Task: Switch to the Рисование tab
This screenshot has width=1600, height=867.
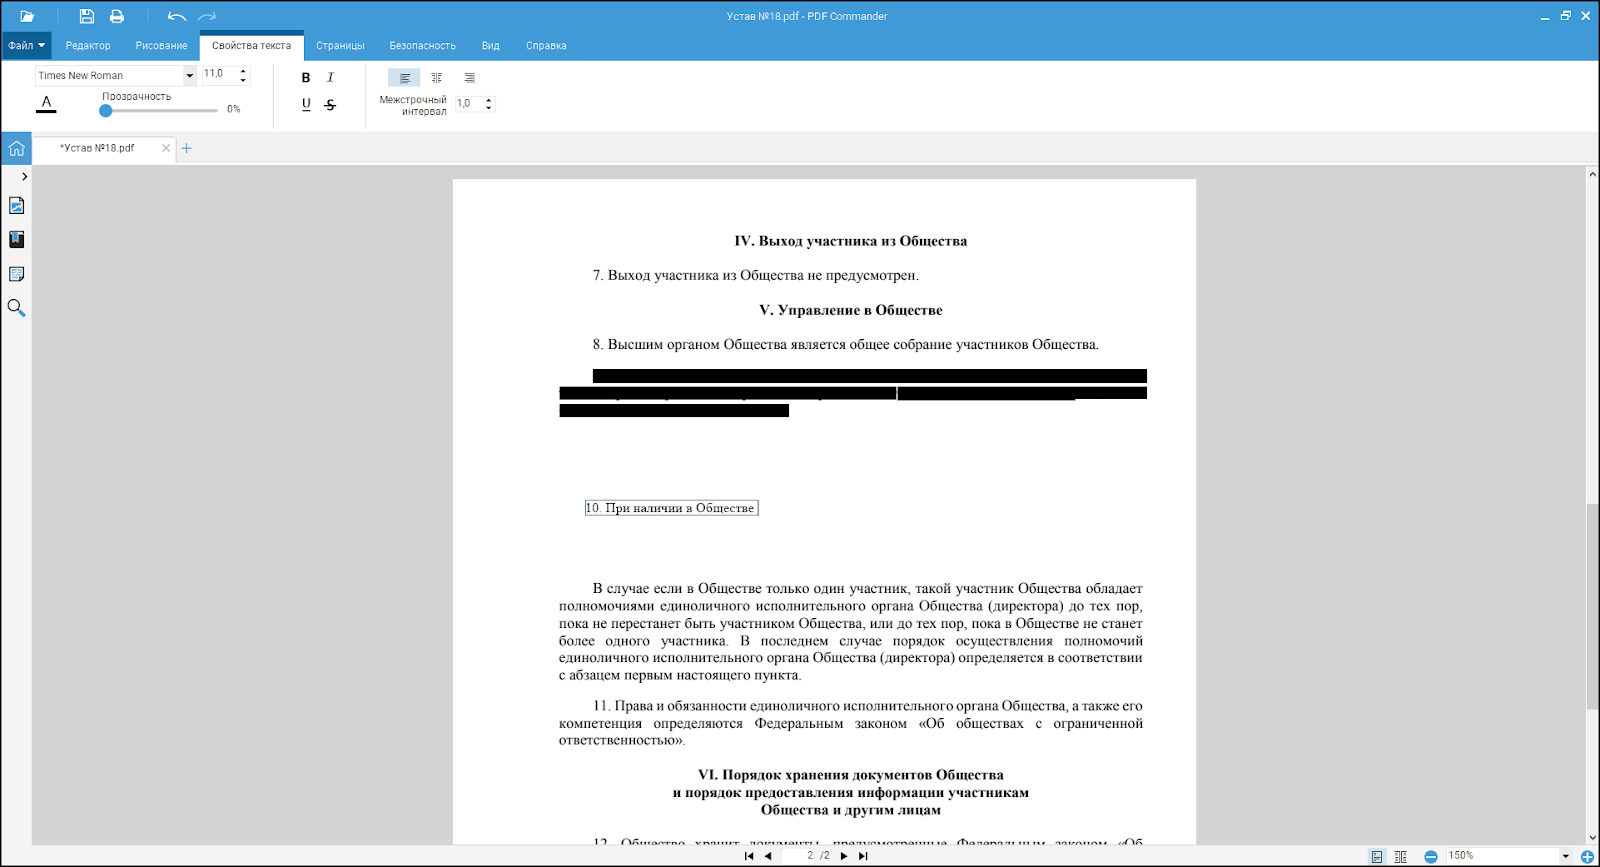Action: click(x=161, y=46)
